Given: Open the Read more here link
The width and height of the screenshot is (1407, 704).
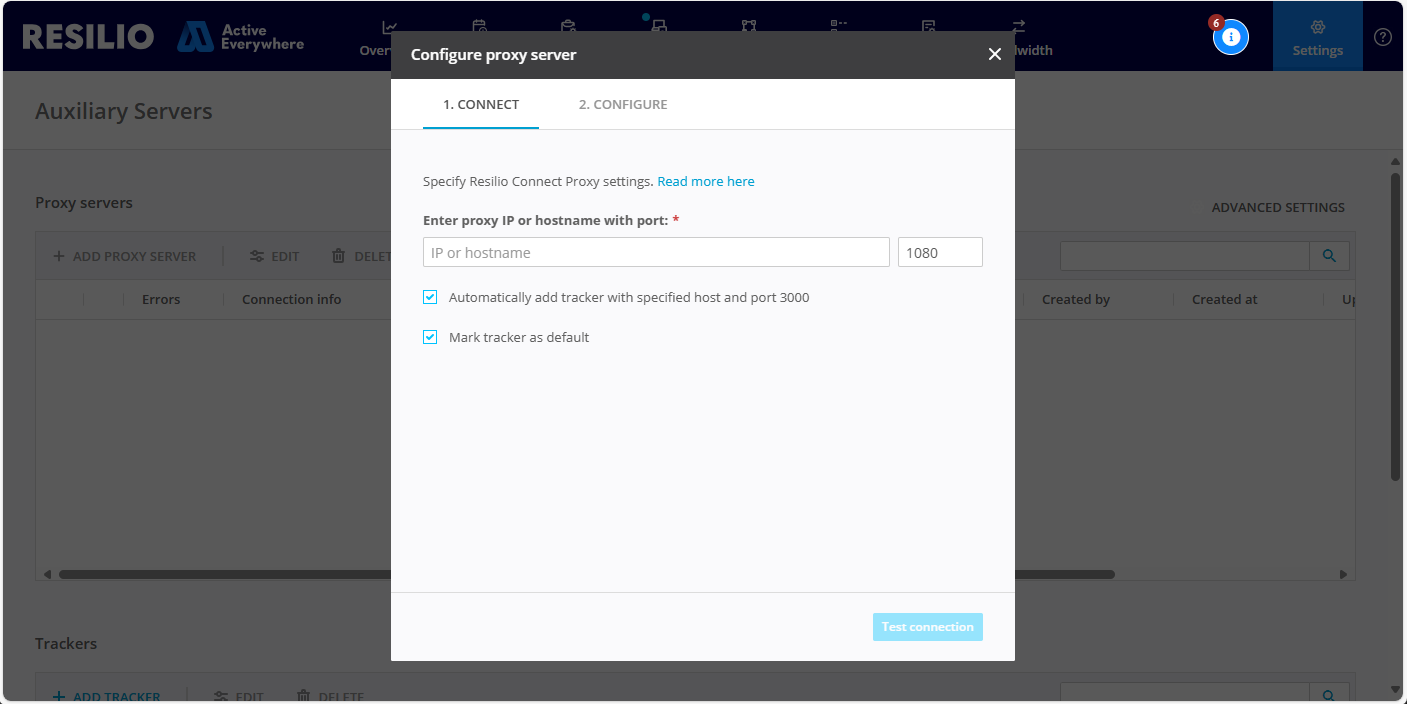Looking at the screenshot, I should point(705,181).
